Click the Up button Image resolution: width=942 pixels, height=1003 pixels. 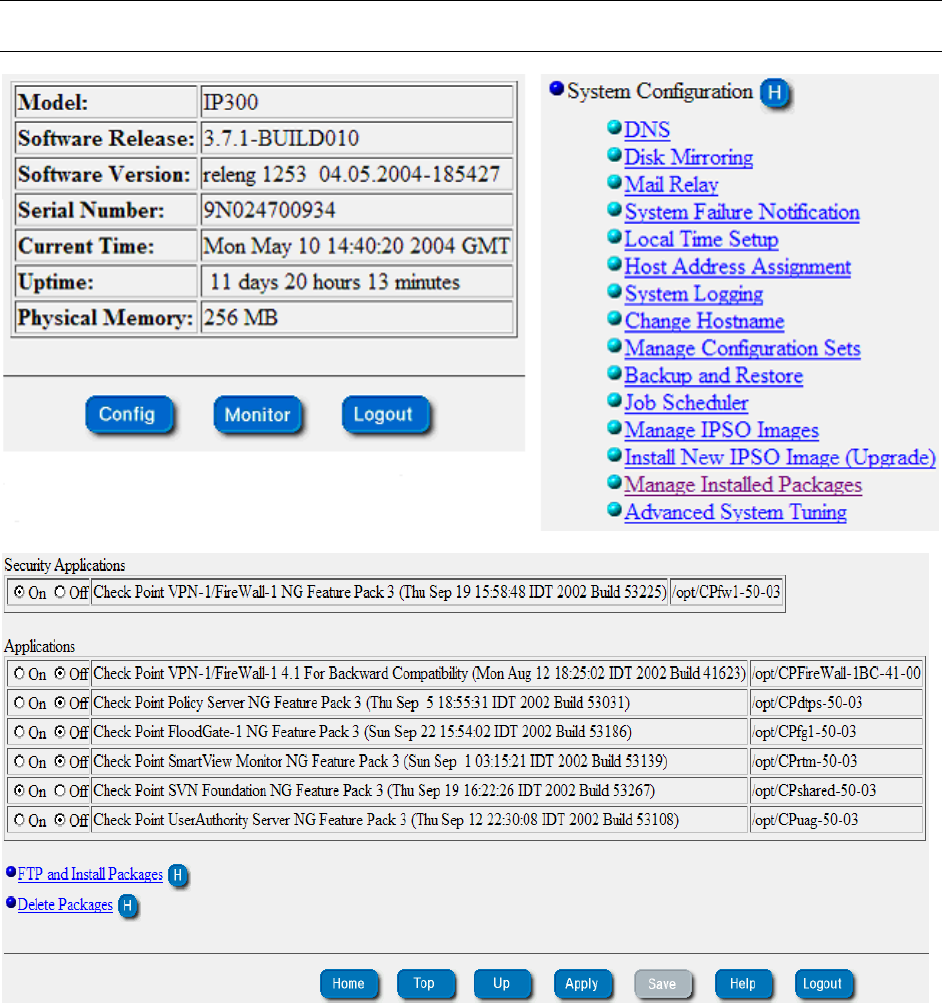click(502, 984)
